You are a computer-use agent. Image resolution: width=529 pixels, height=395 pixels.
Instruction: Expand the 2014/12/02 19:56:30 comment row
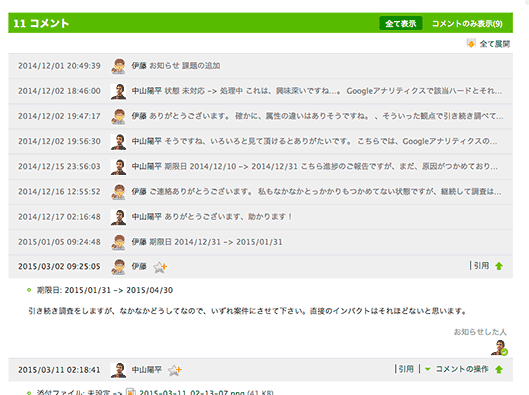click(260, 141)
